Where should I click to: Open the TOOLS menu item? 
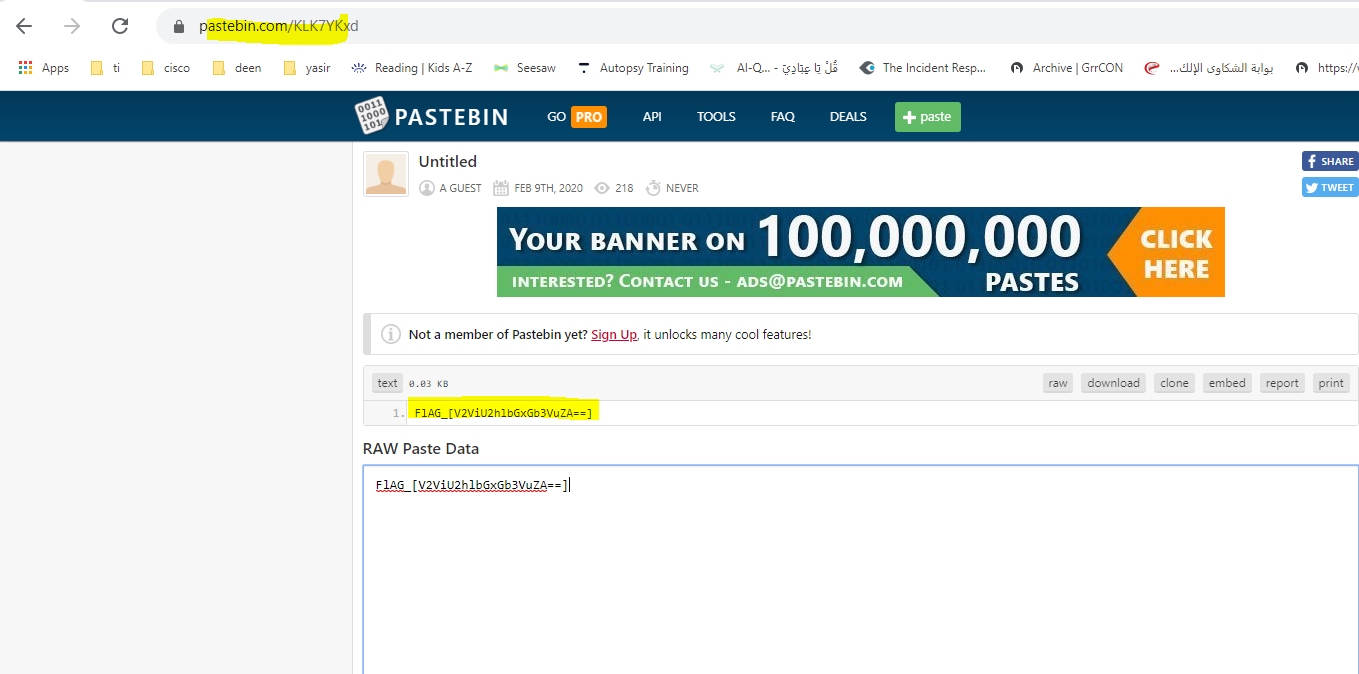tap(716, 117)
